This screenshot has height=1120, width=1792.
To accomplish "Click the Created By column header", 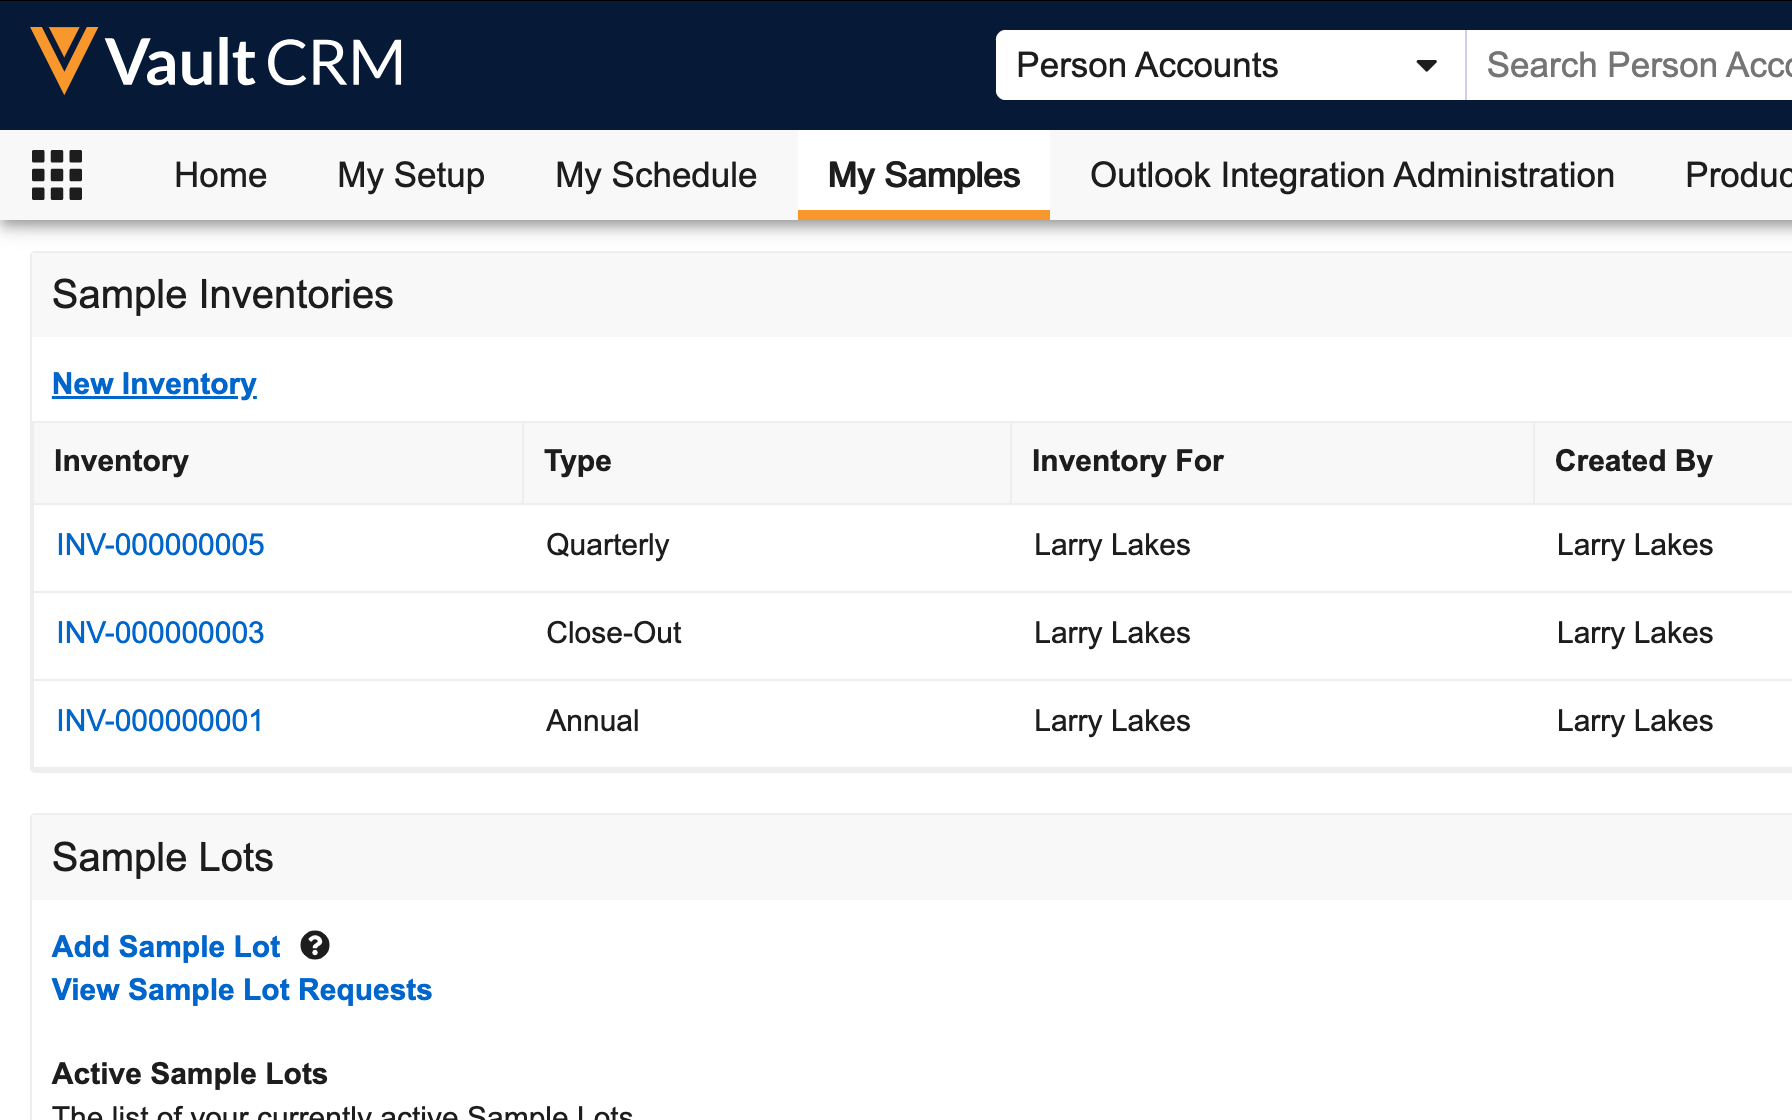I will [1633, 461].
